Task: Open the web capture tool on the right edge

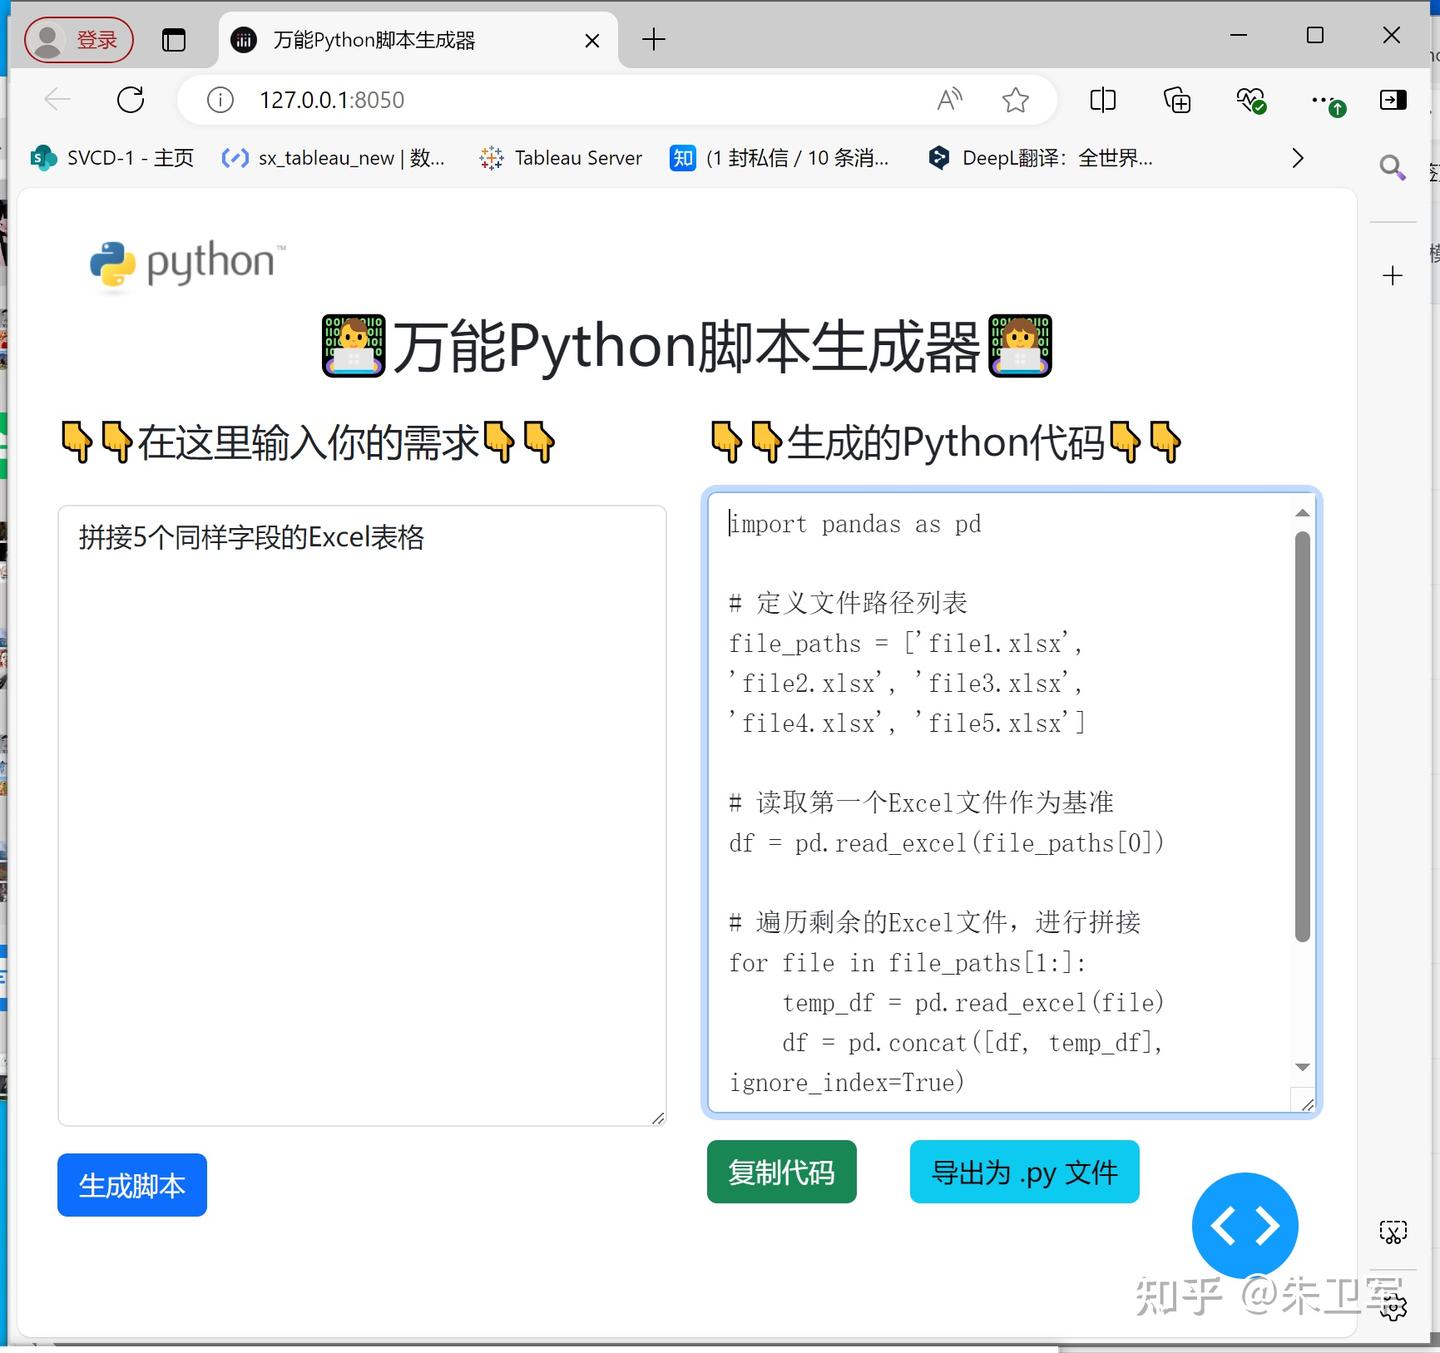Action: [1393, 1232]
